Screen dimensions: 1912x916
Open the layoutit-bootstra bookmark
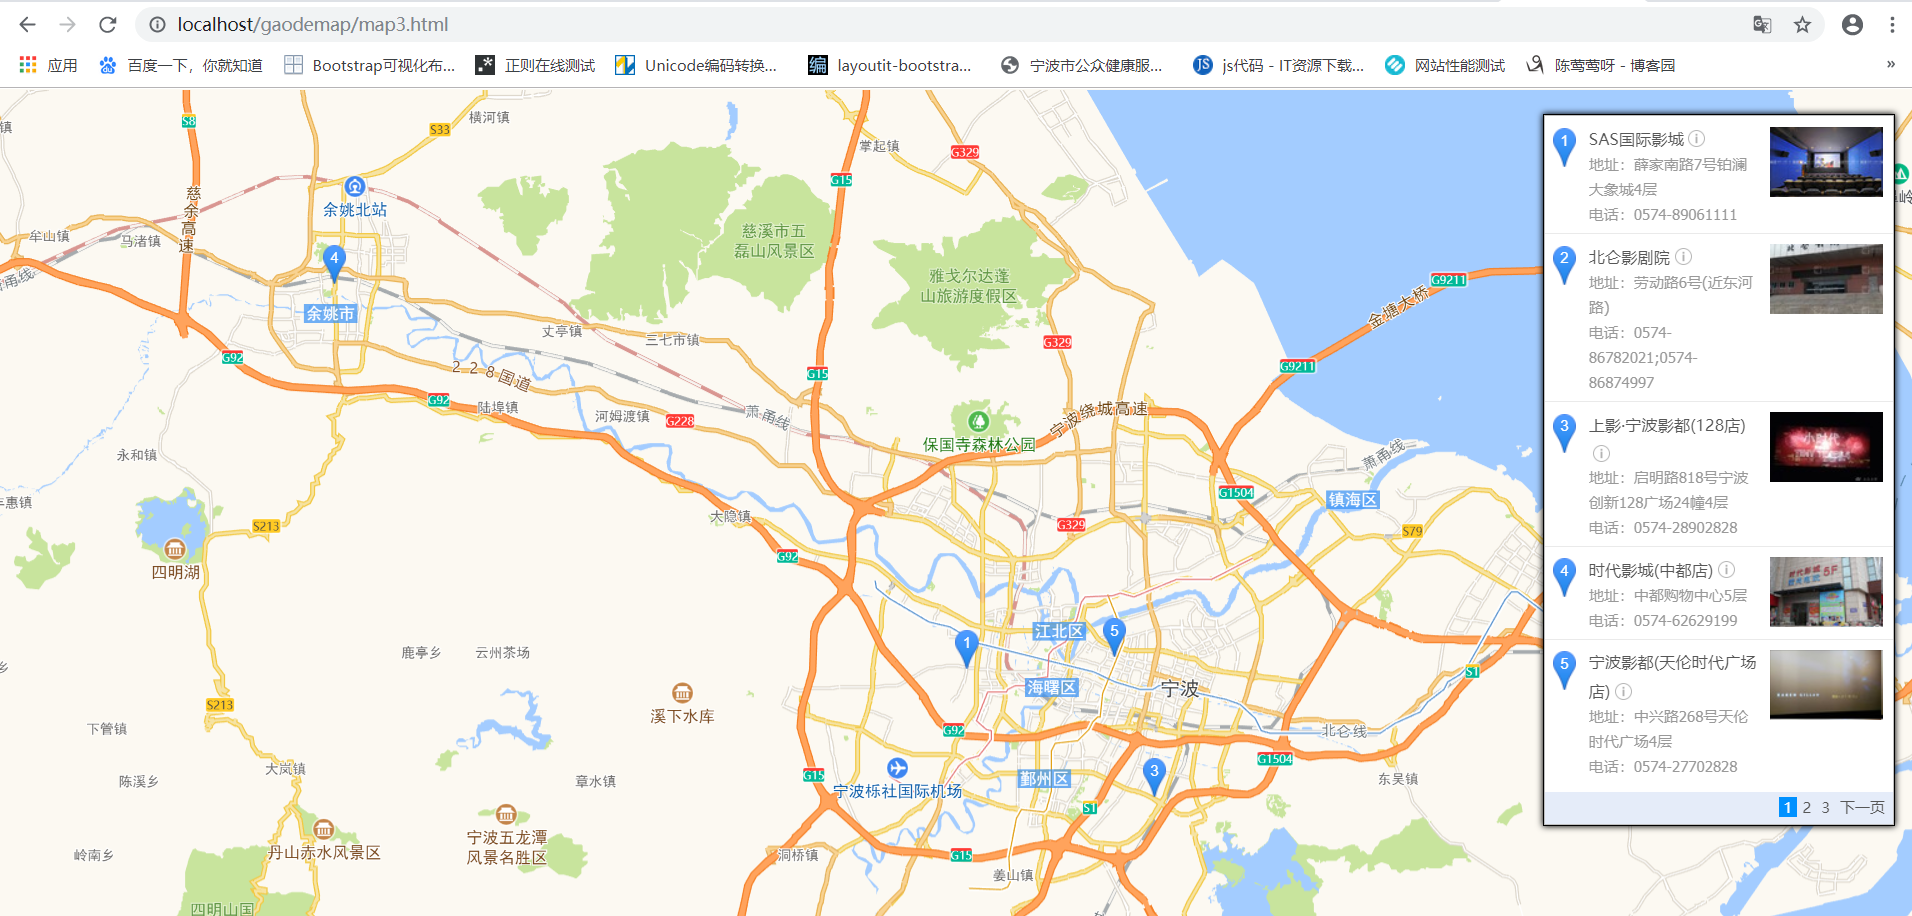(x=889, y=65)
